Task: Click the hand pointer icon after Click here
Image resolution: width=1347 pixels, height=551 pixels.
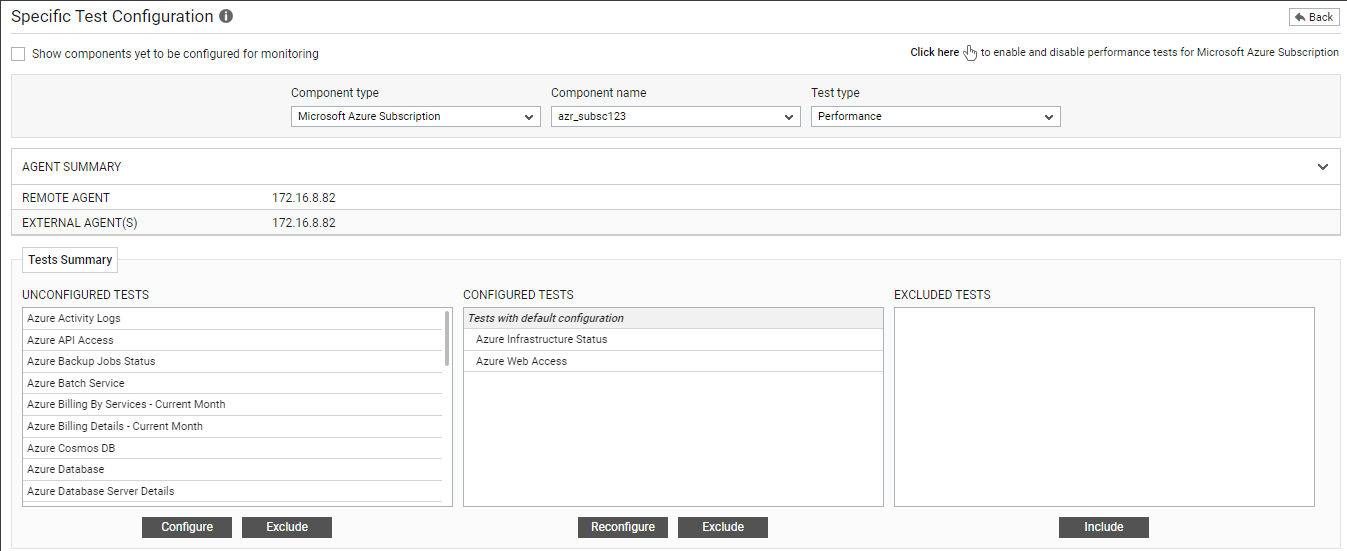Action: click(x=970, y=53)
